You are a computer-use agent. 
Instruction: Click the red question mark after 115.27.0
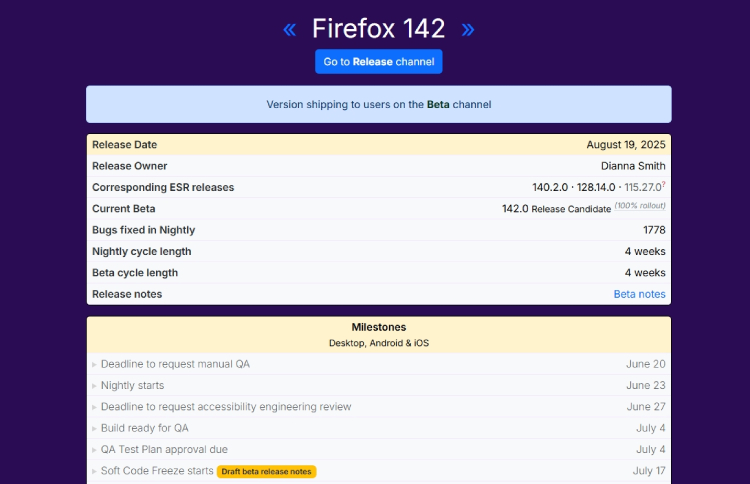663,184
